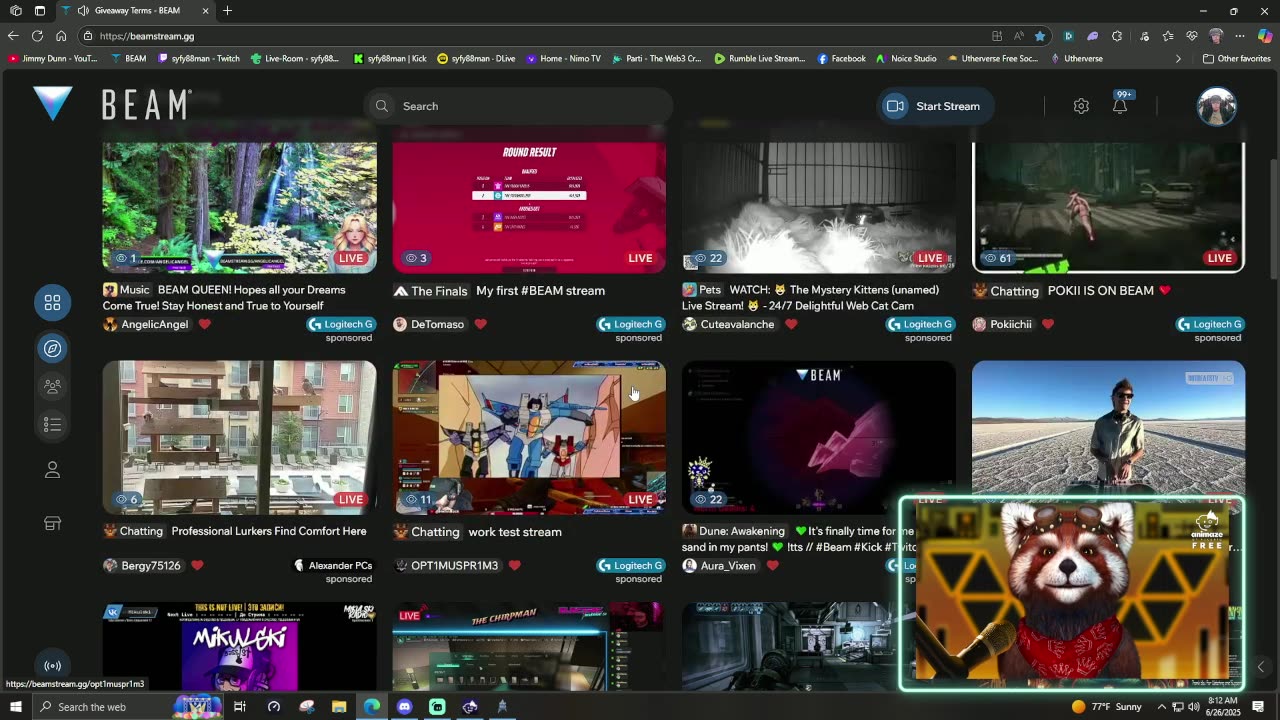This screenshot has width=1280, height=720.
Task: Open Task View on the taskbar
Action: point(240,707)
